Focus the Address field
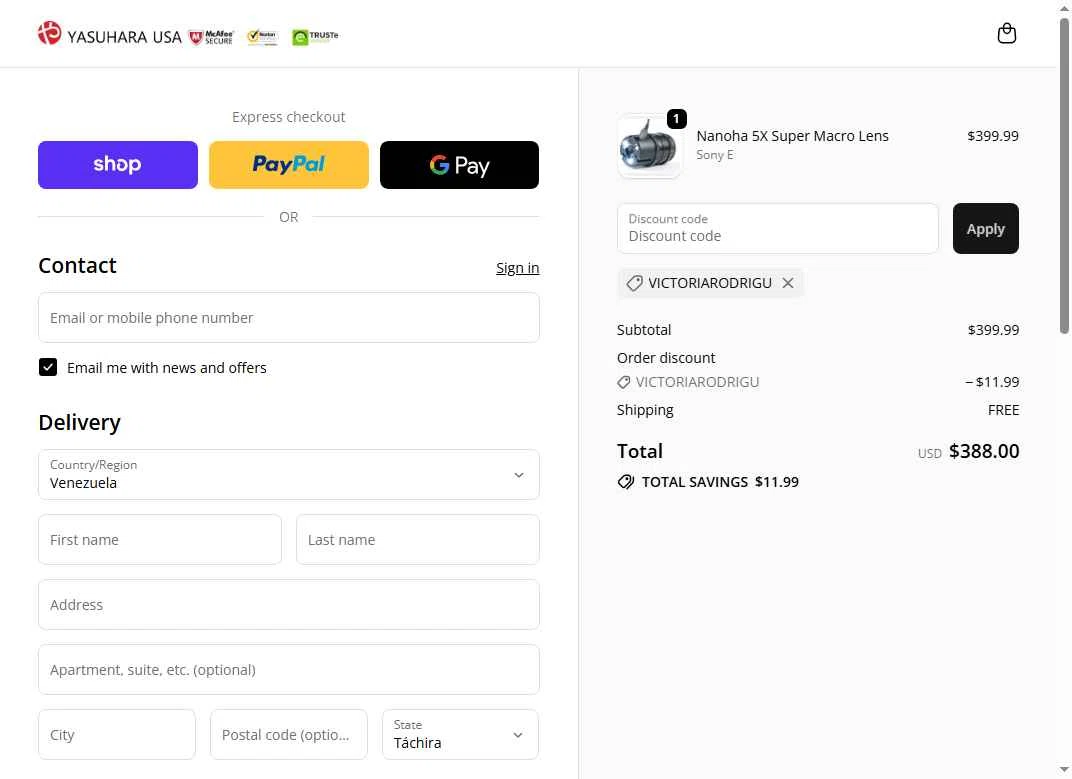The image size is (1072, 779). coord(289,605)
